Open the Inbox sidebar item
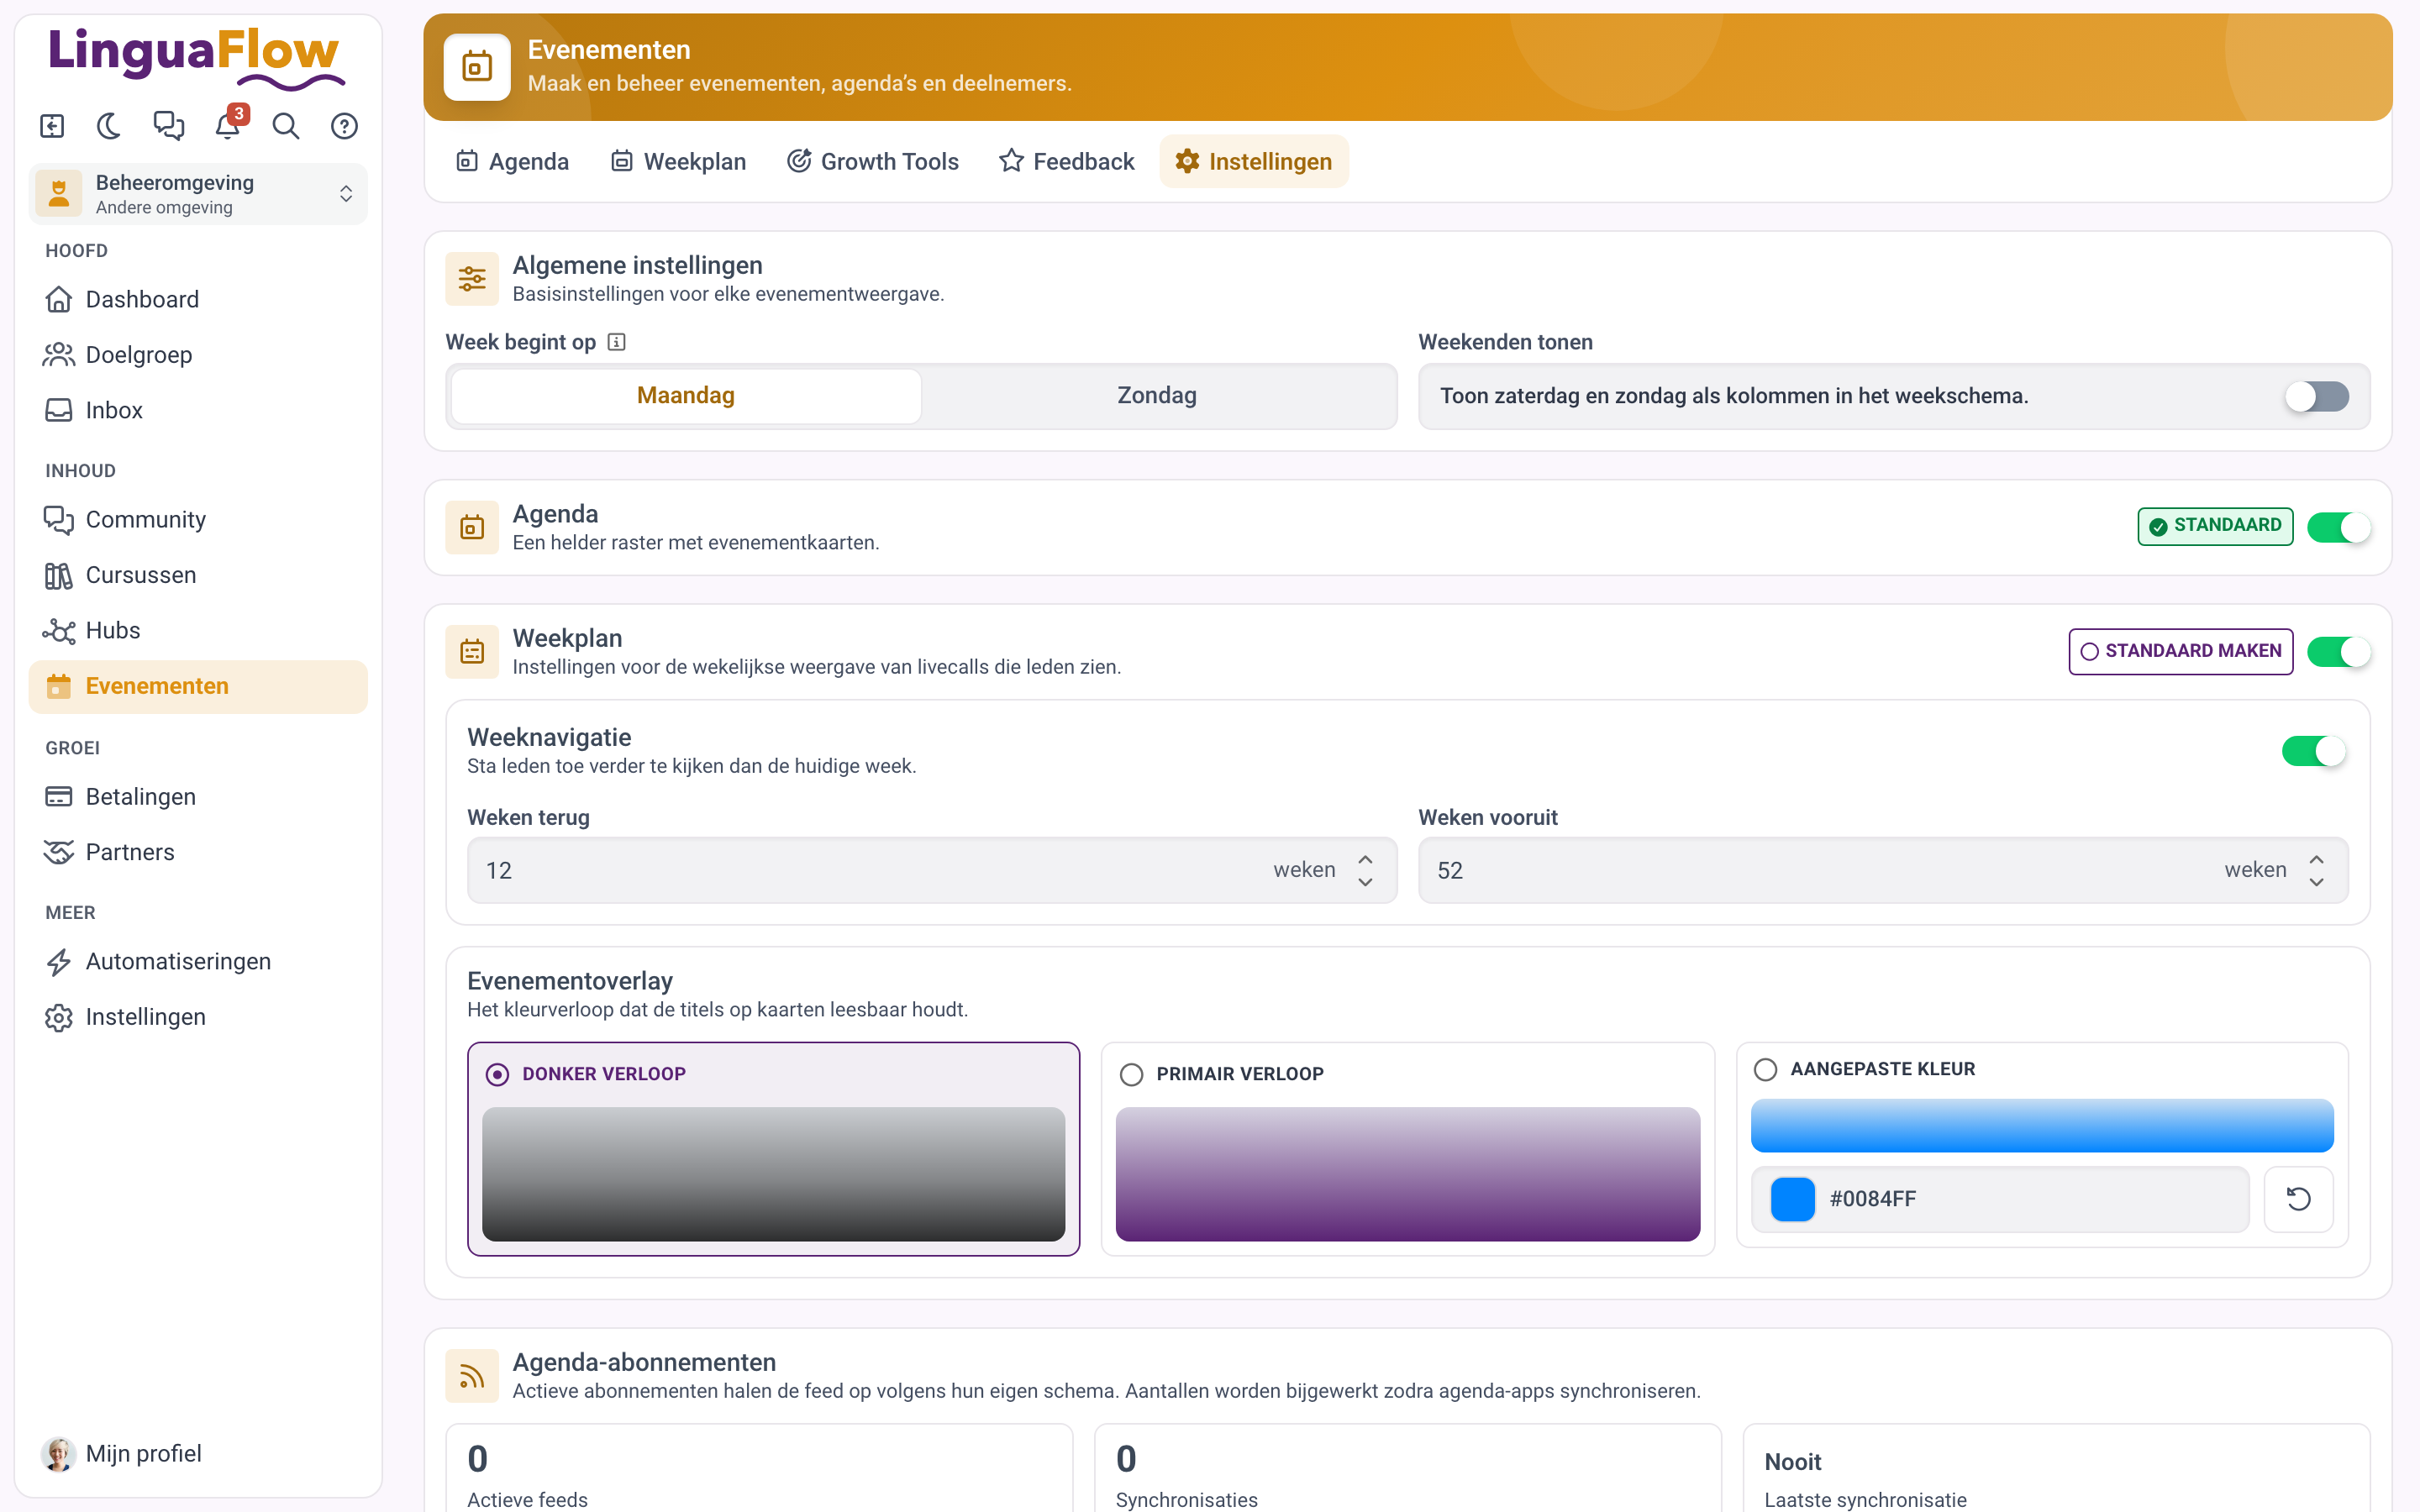The width and height of the screenshot is (2420, 1512). point(198,410)
